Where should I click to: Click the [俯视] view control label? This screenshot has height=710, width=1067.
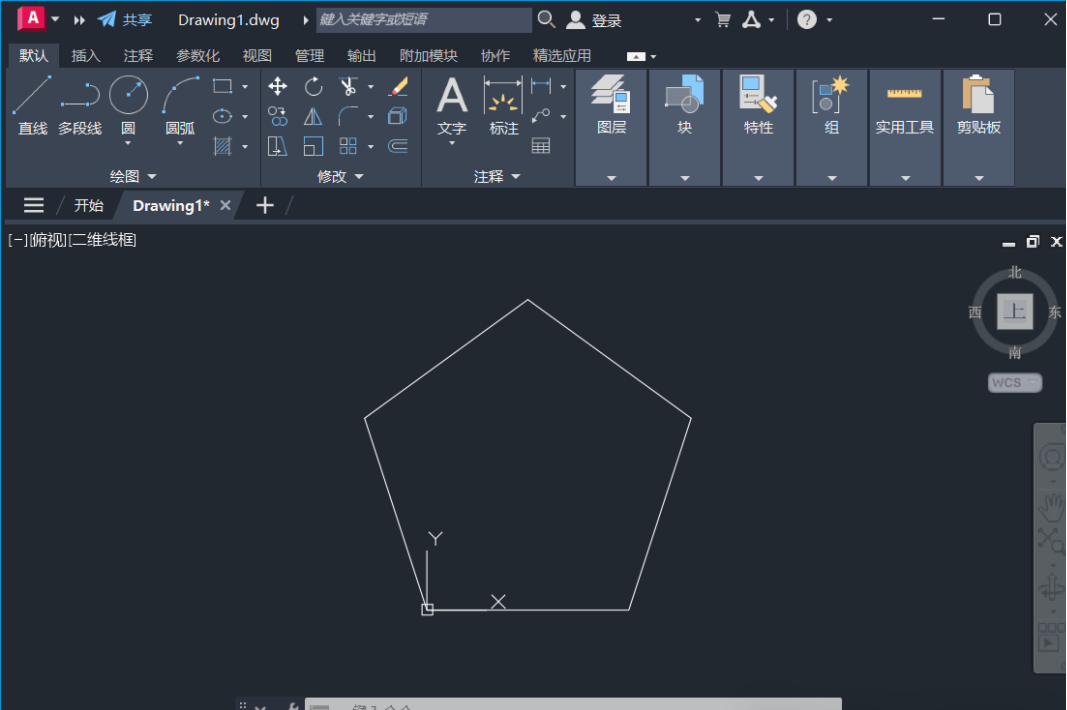tap(48, 240)
